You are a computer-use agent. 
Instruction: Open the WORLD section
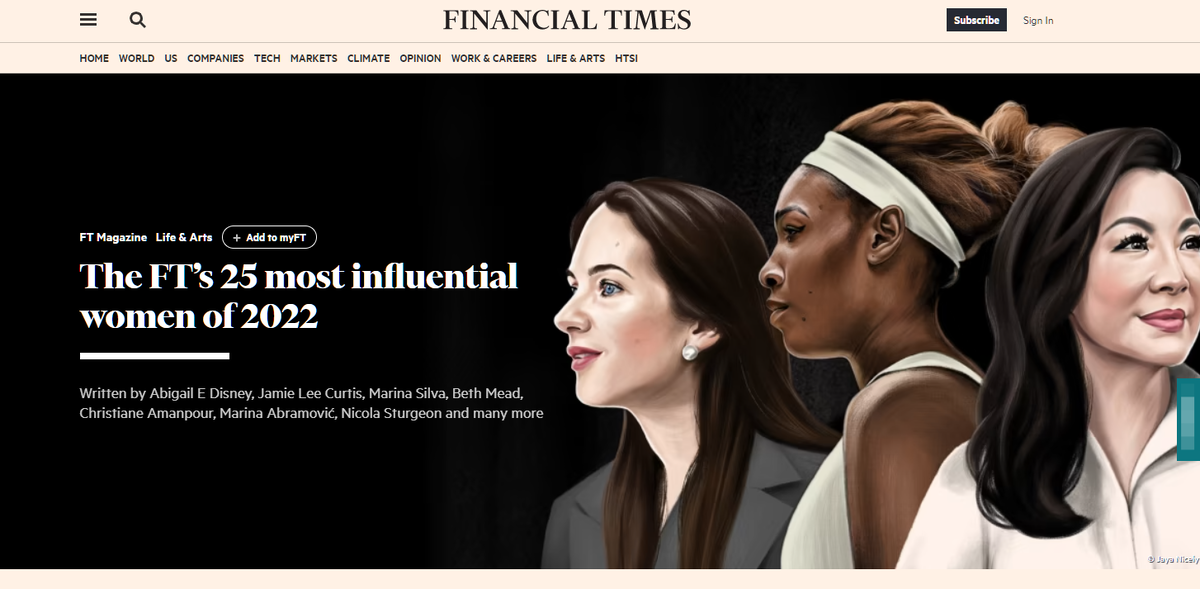click(136, 58)
